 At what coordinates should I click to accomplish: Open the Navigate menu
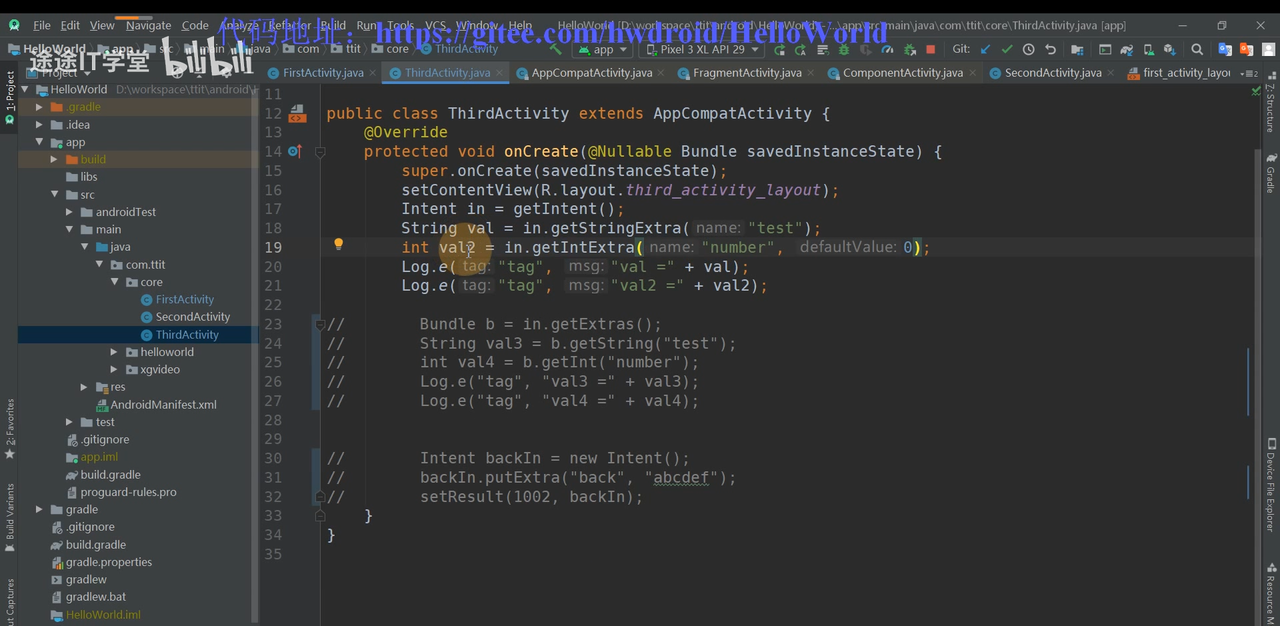[x=148, y=25]
